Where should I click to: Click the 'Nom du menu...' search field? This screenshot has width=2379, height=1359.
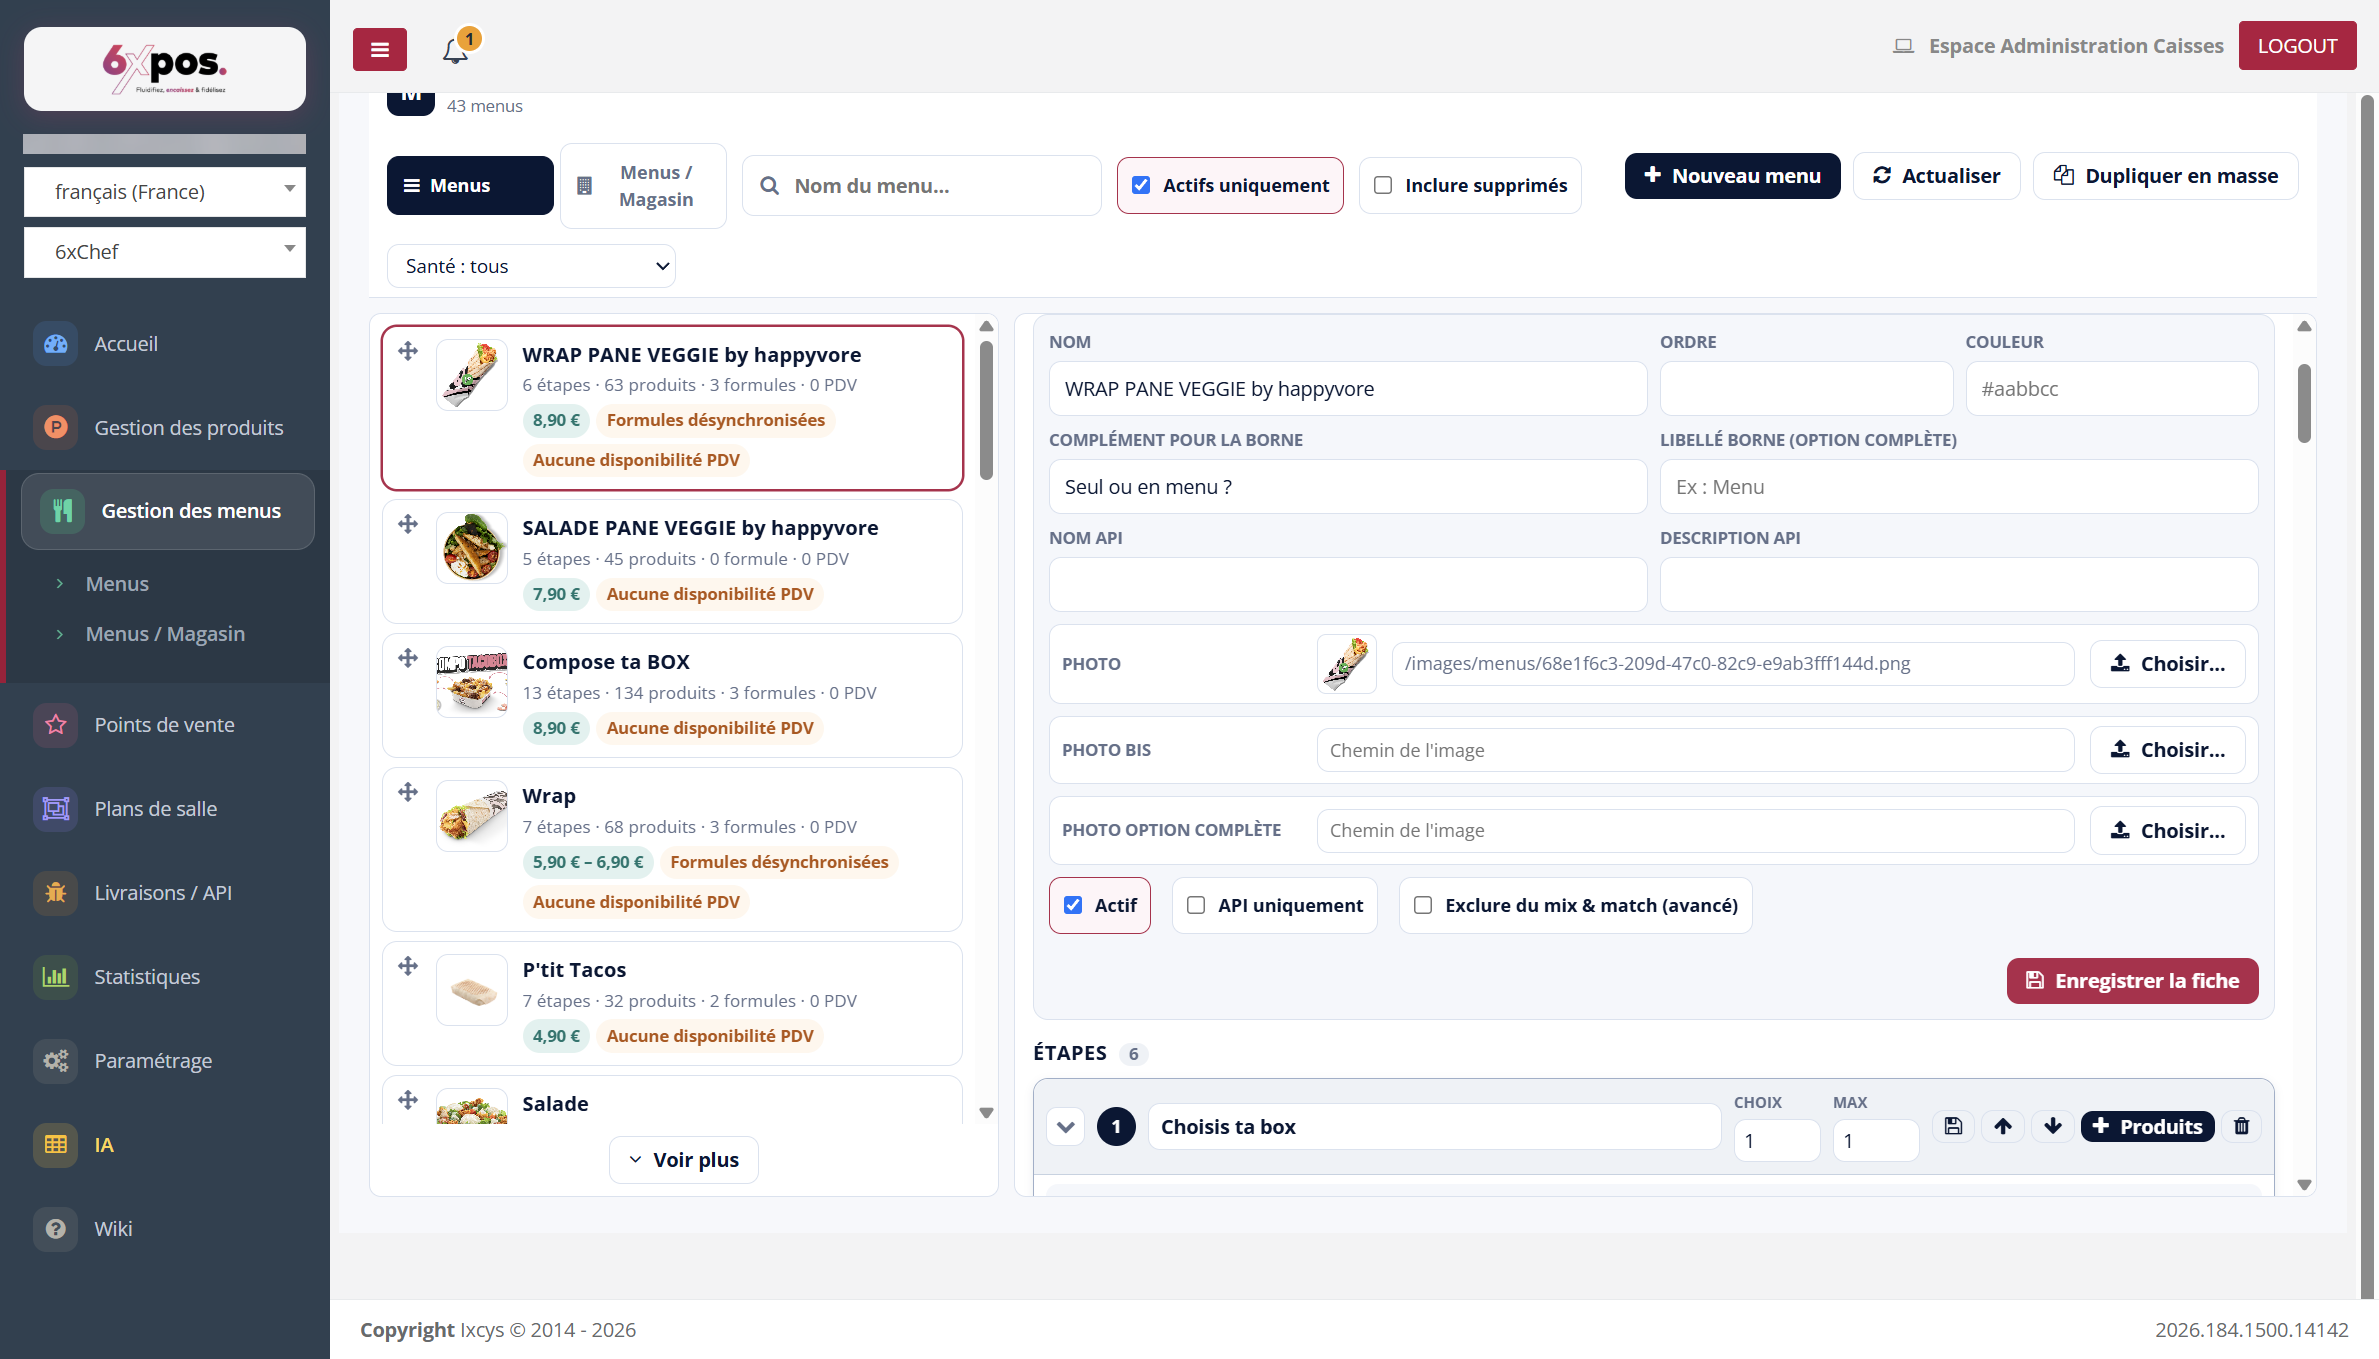pos(921,186)
